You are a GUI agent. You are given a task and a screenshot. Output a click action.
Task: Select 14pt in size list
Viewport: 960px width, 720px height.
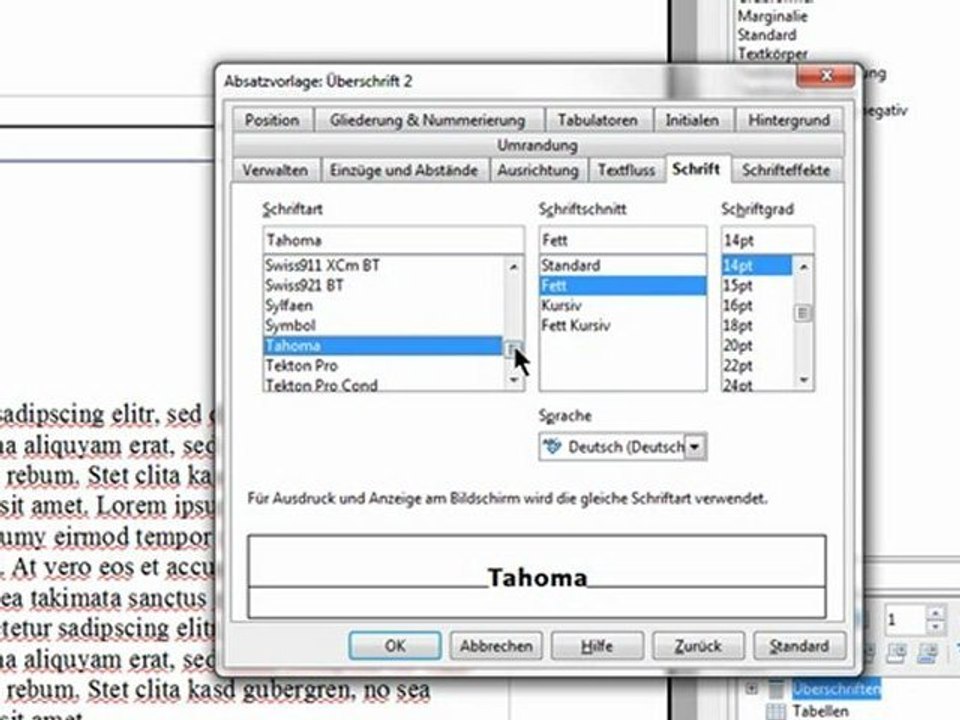point(757,266)
